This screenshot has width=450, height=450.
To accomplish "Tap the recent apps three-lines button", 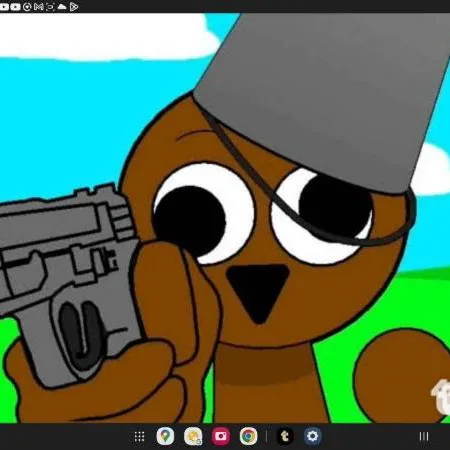I will tap(424, 436).
